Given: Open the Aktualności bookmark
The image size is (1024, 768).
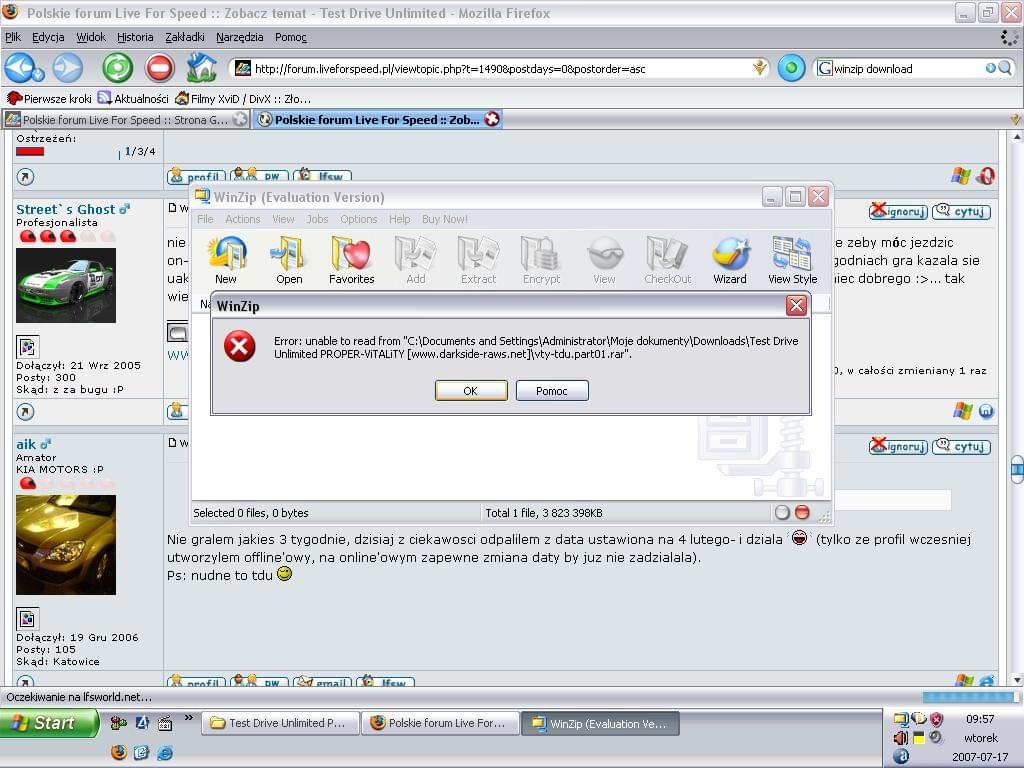Looking at the screenshot, I should click(x=133, y=99).
